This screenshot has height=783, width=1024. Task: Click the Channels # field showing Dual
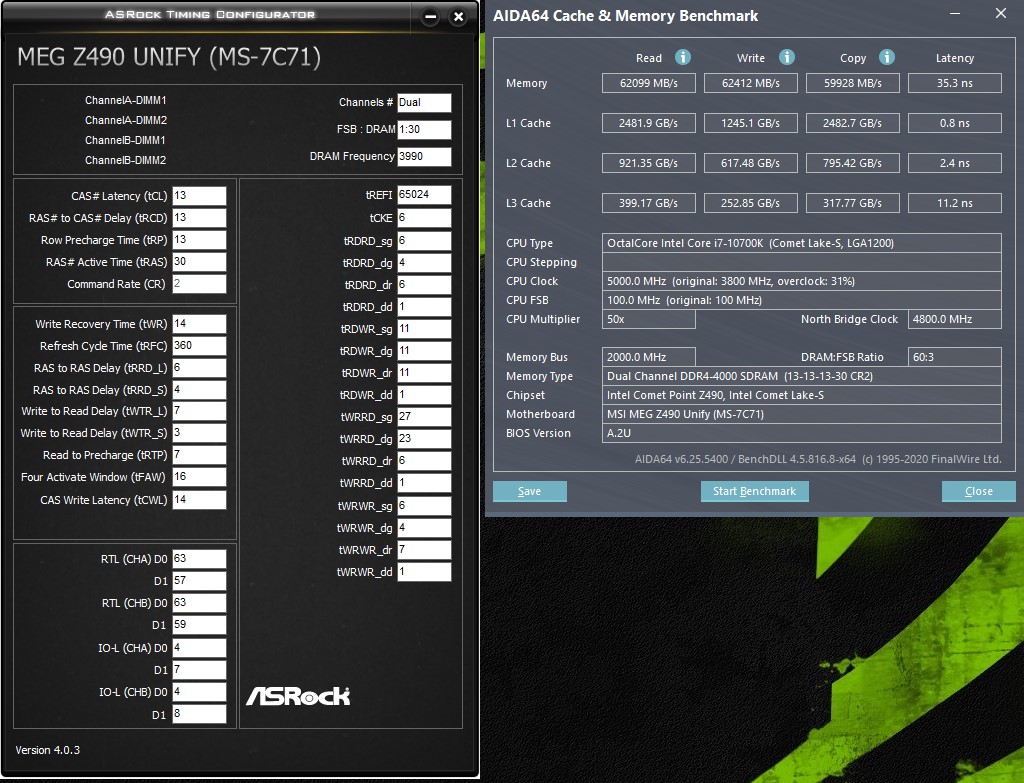coord(424,103)
